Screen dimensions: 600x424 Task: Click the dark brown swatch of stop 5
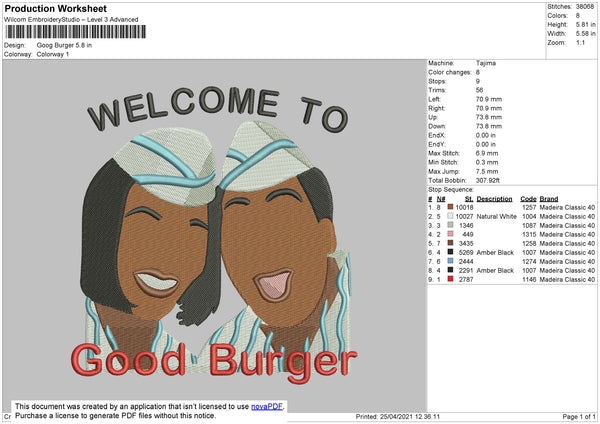450,243
